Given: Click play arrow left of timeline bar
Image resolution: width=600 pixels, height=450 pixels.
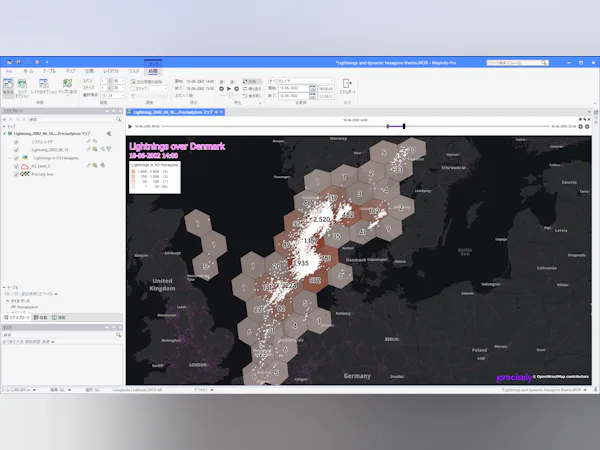Looking at the screenshot, I should tap(130, 126).
